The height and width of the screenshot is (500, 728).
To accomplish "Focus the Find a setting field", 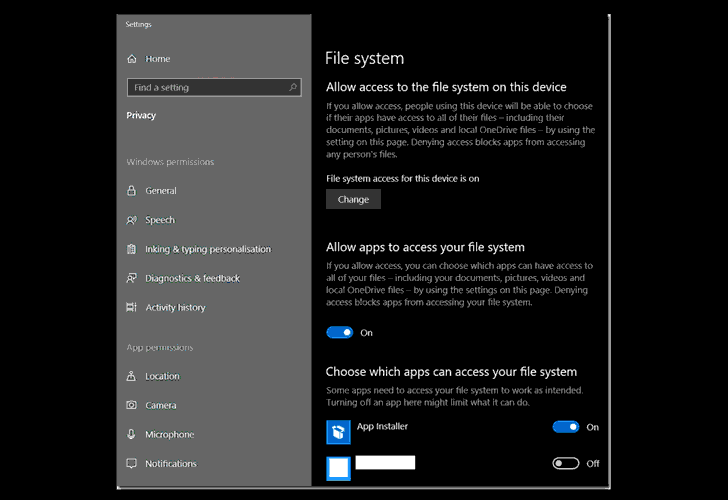I will pos(214,87).
